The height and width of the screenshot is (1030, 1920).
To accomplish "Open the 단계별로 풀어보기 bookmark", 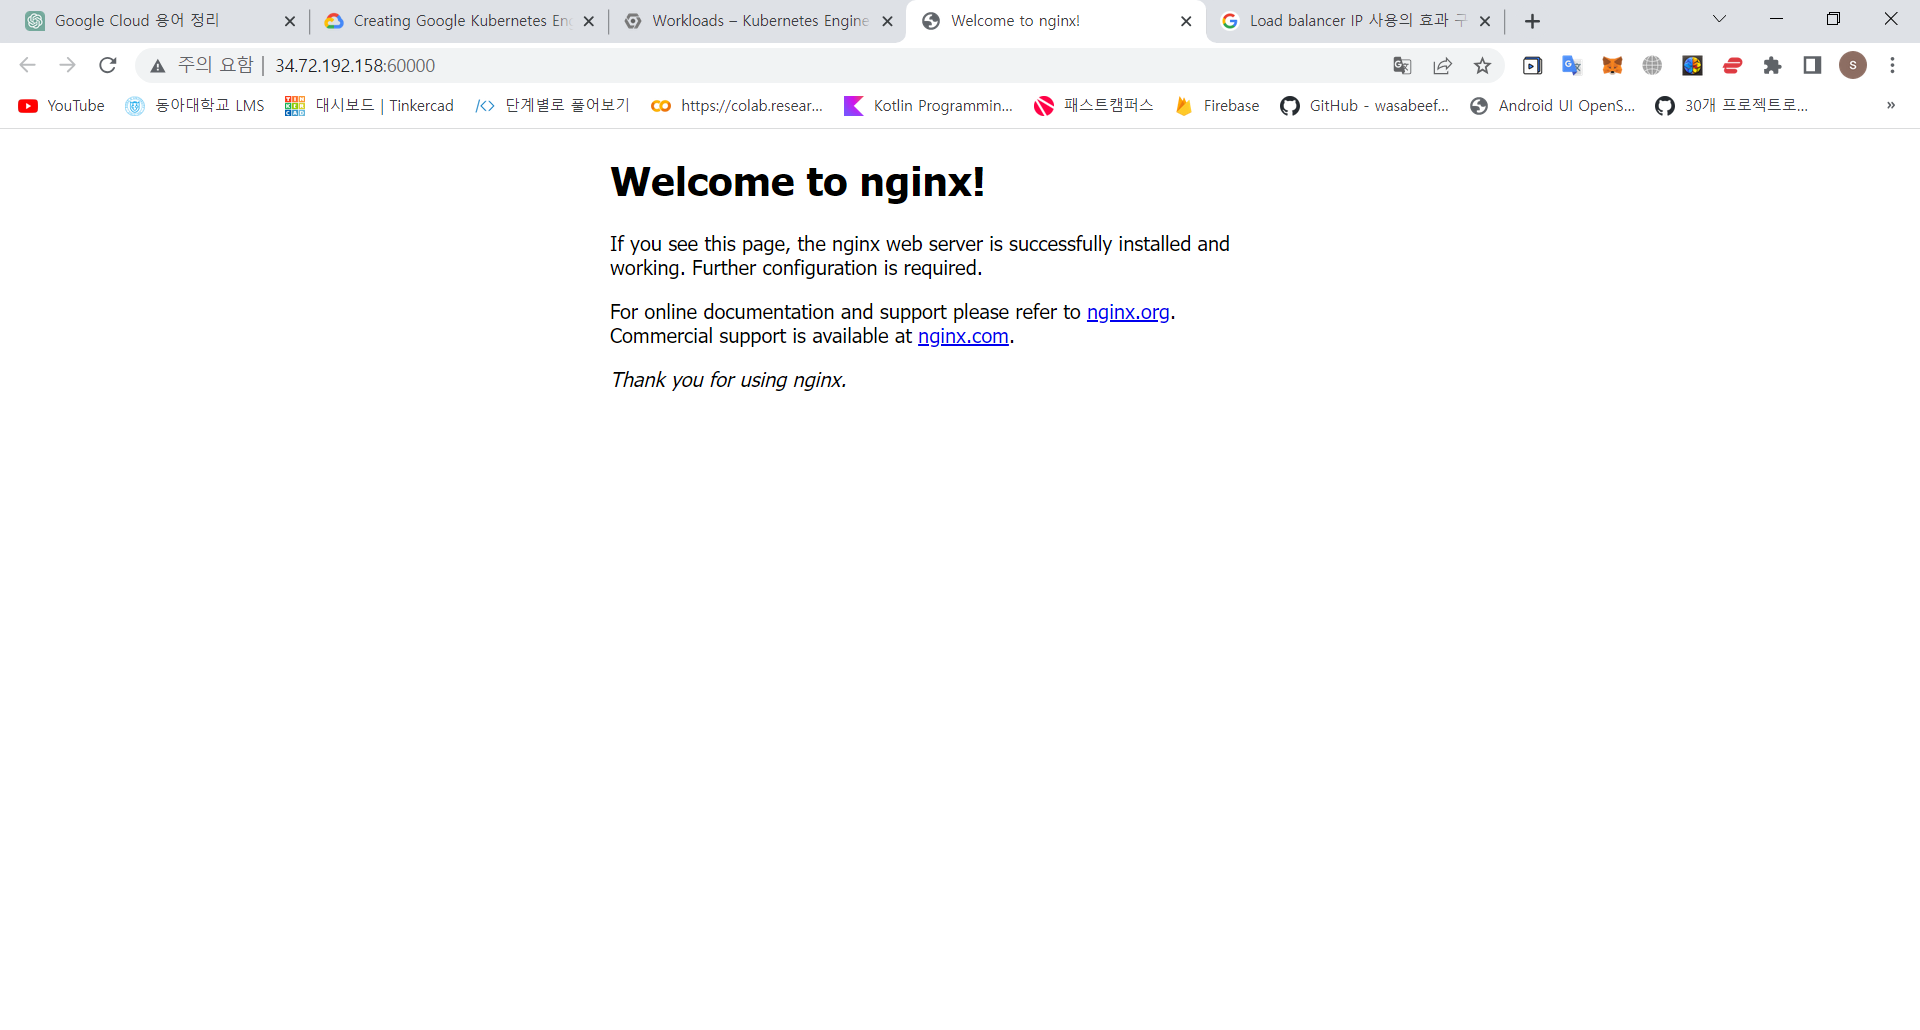I will pyautogui.click(x=552, y=106).
